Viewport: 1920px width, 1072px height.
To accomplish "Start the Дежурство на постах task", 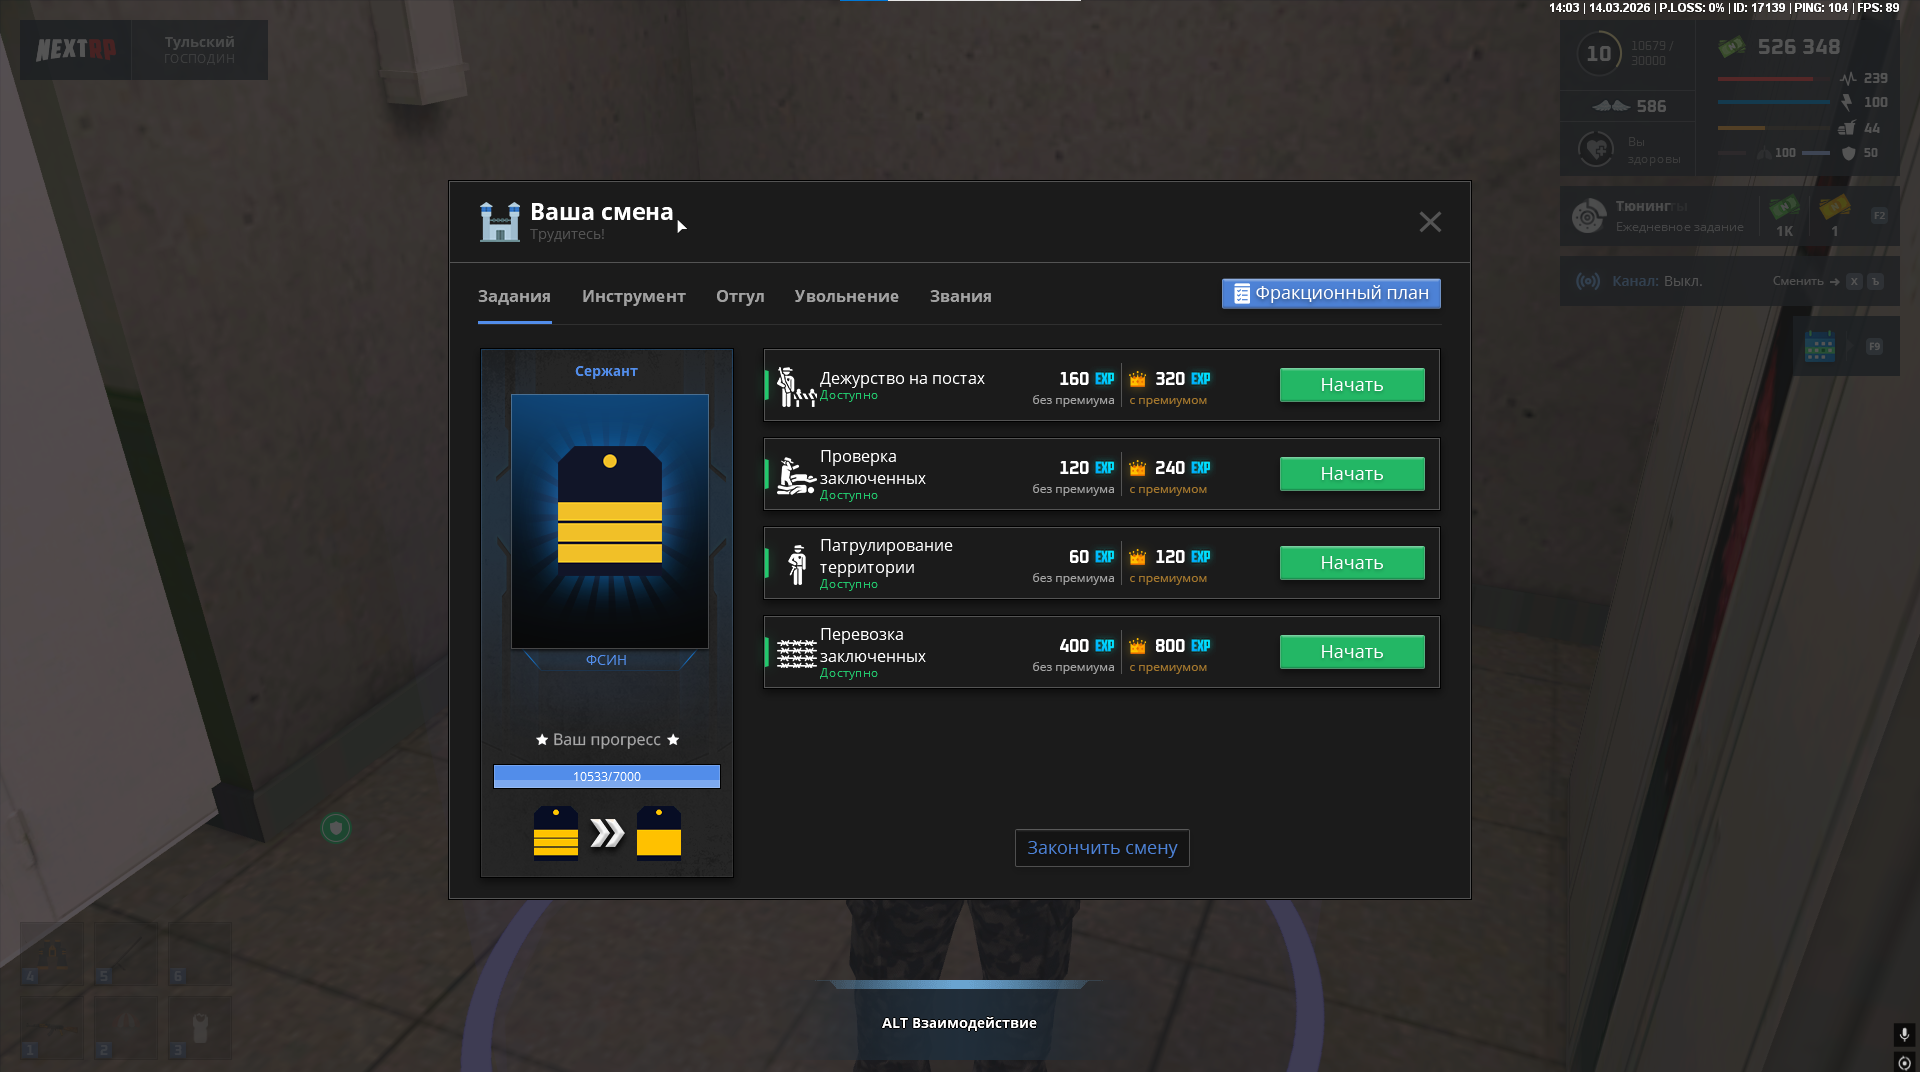I will point(1351,385).
